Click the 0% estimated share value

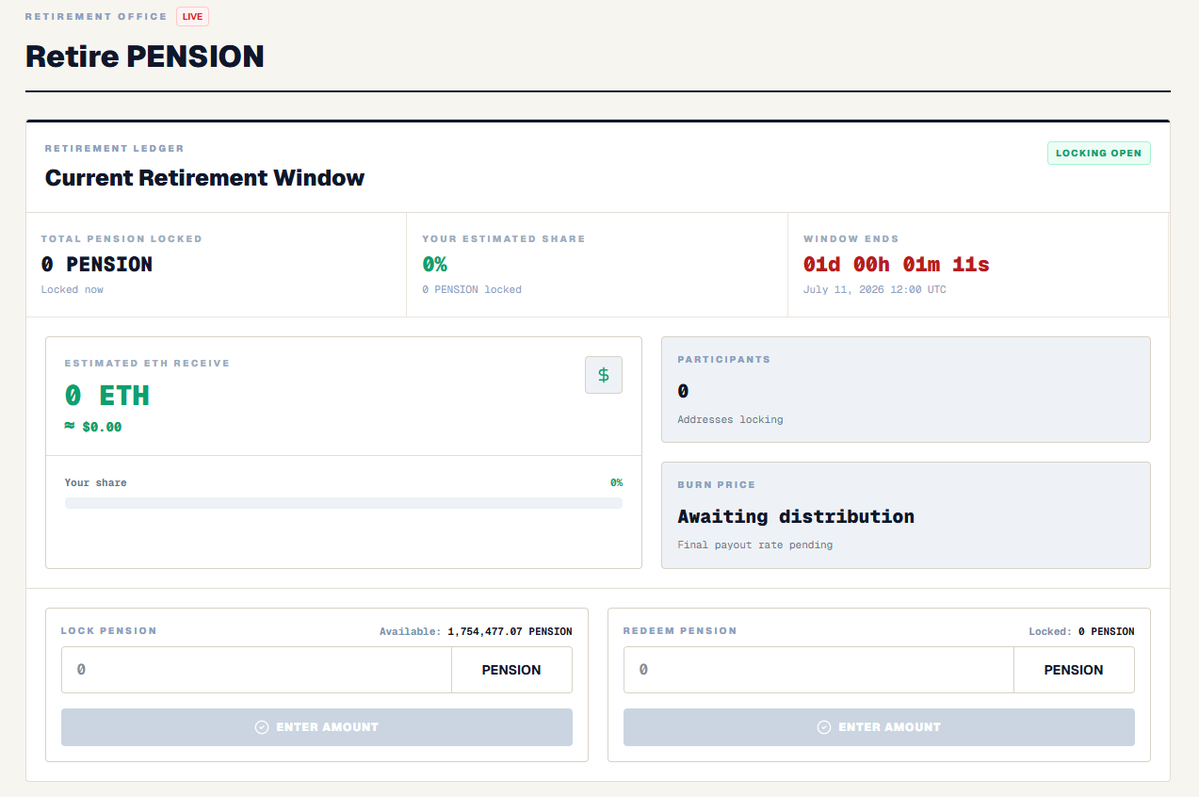[x=434, y=265]
